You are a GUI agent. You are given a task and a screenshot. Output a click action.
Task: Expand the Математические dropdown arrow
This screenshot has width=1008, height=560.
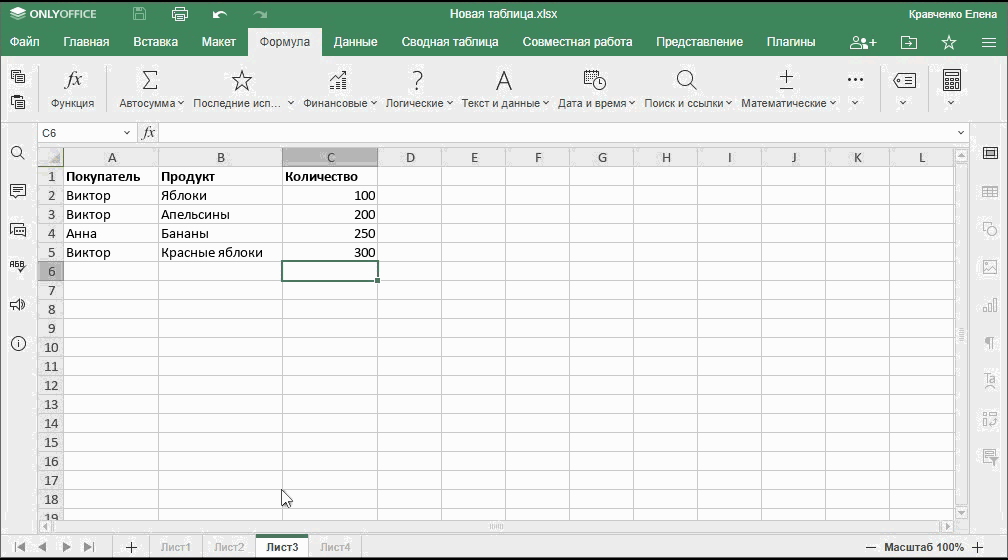[832, 103]
